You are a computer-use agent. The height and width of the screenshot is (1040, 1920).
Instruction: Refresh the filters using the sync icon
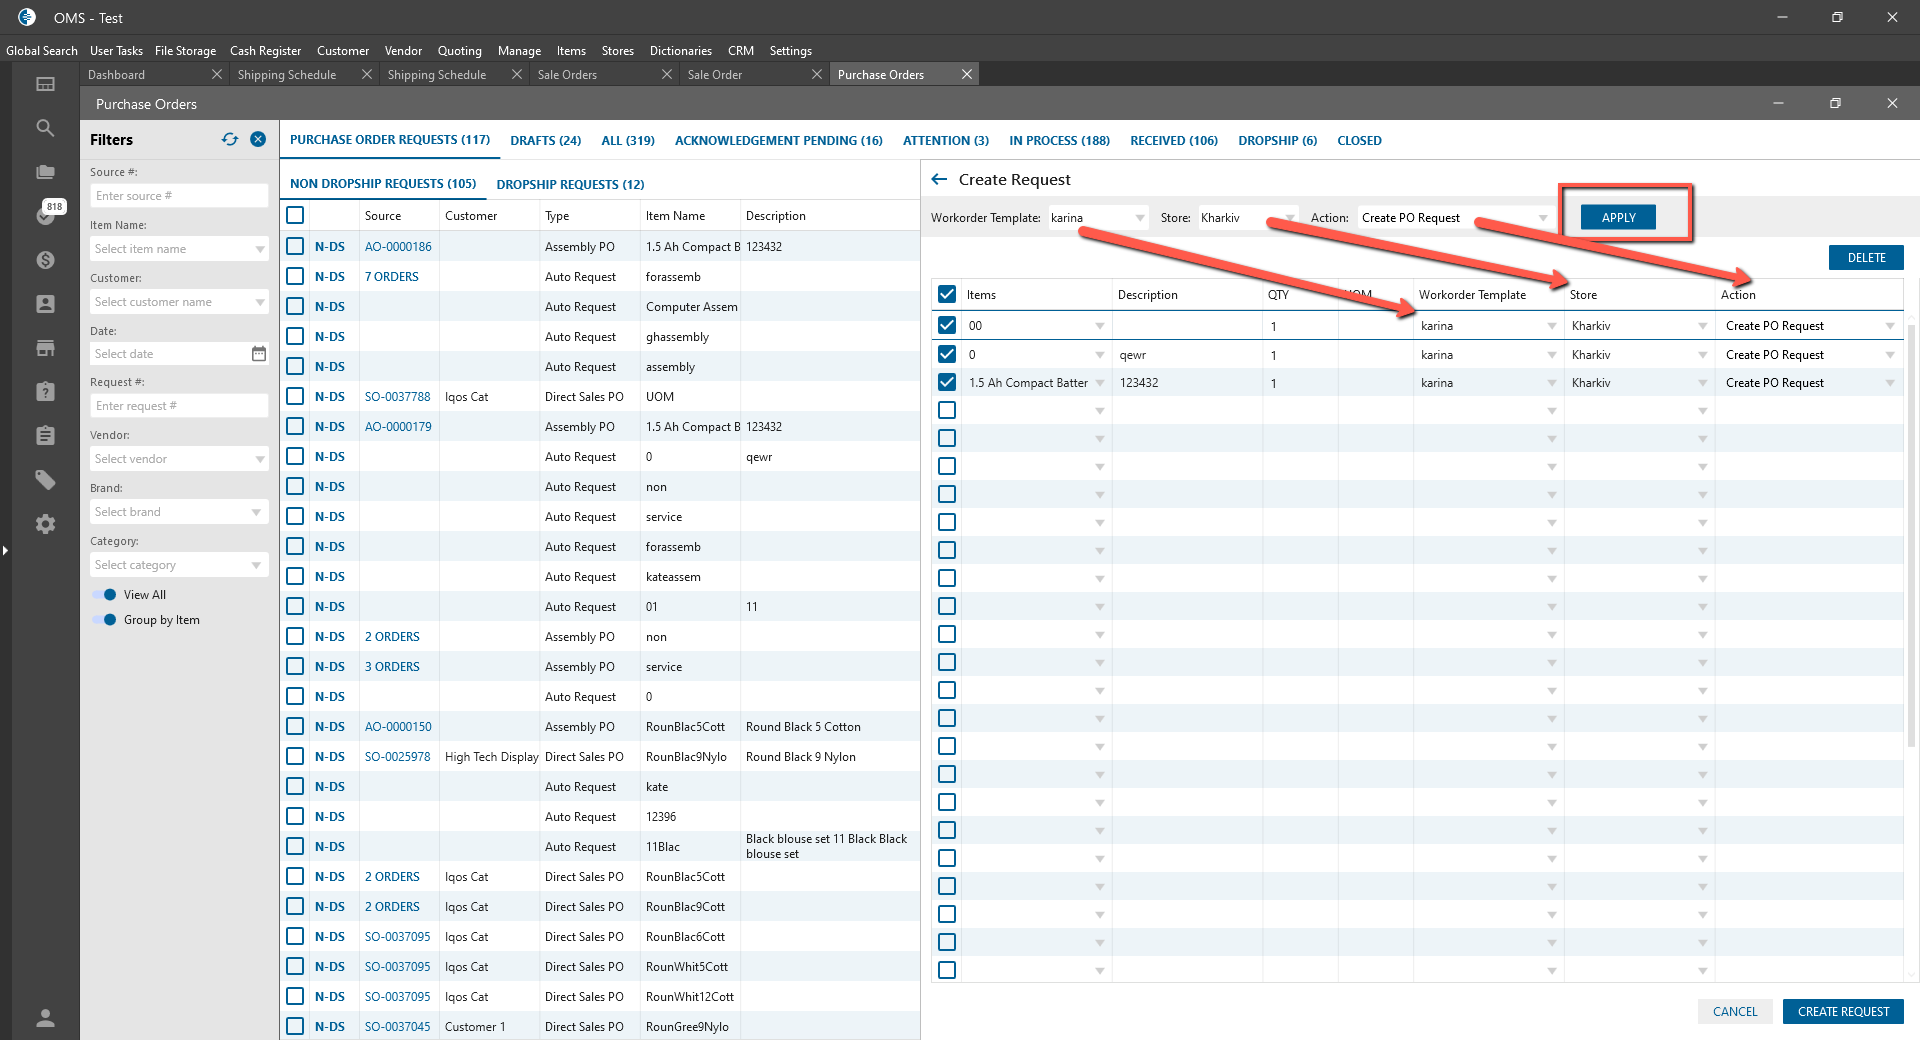click(x=230, y=140)
